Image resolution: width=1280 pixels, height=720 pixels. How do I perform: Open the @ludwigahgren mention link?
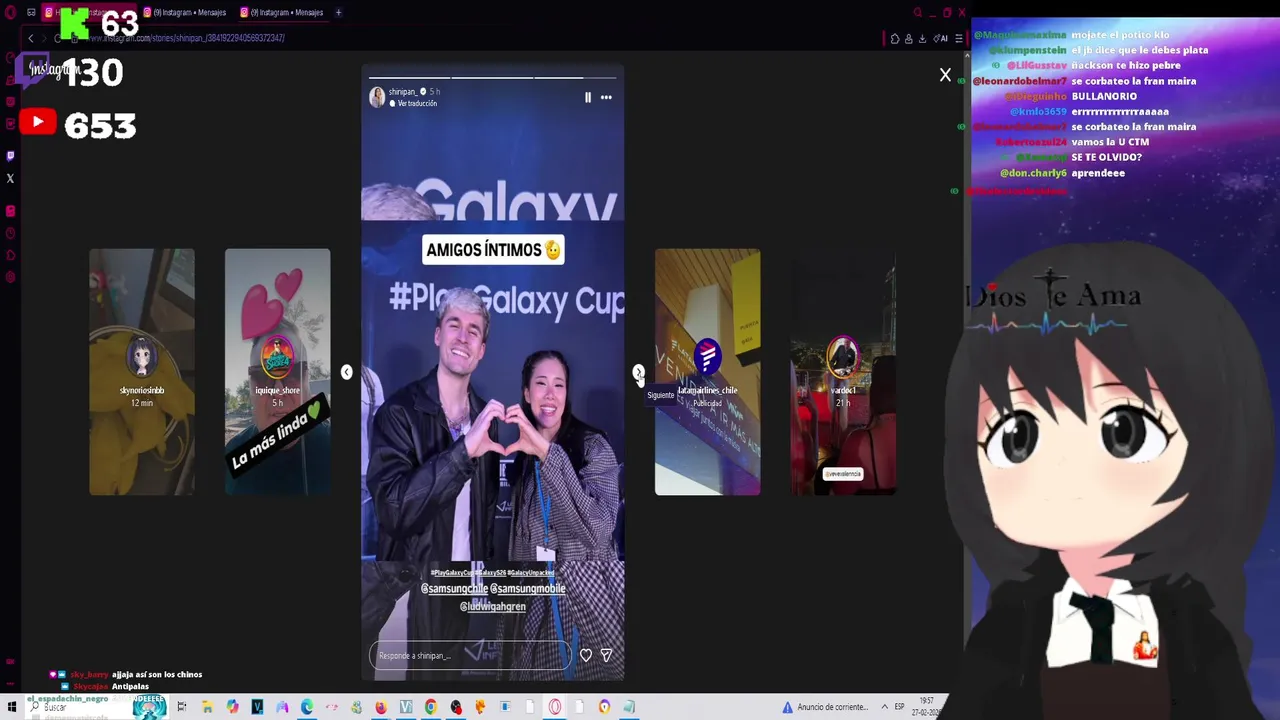(x=492, y=606)
